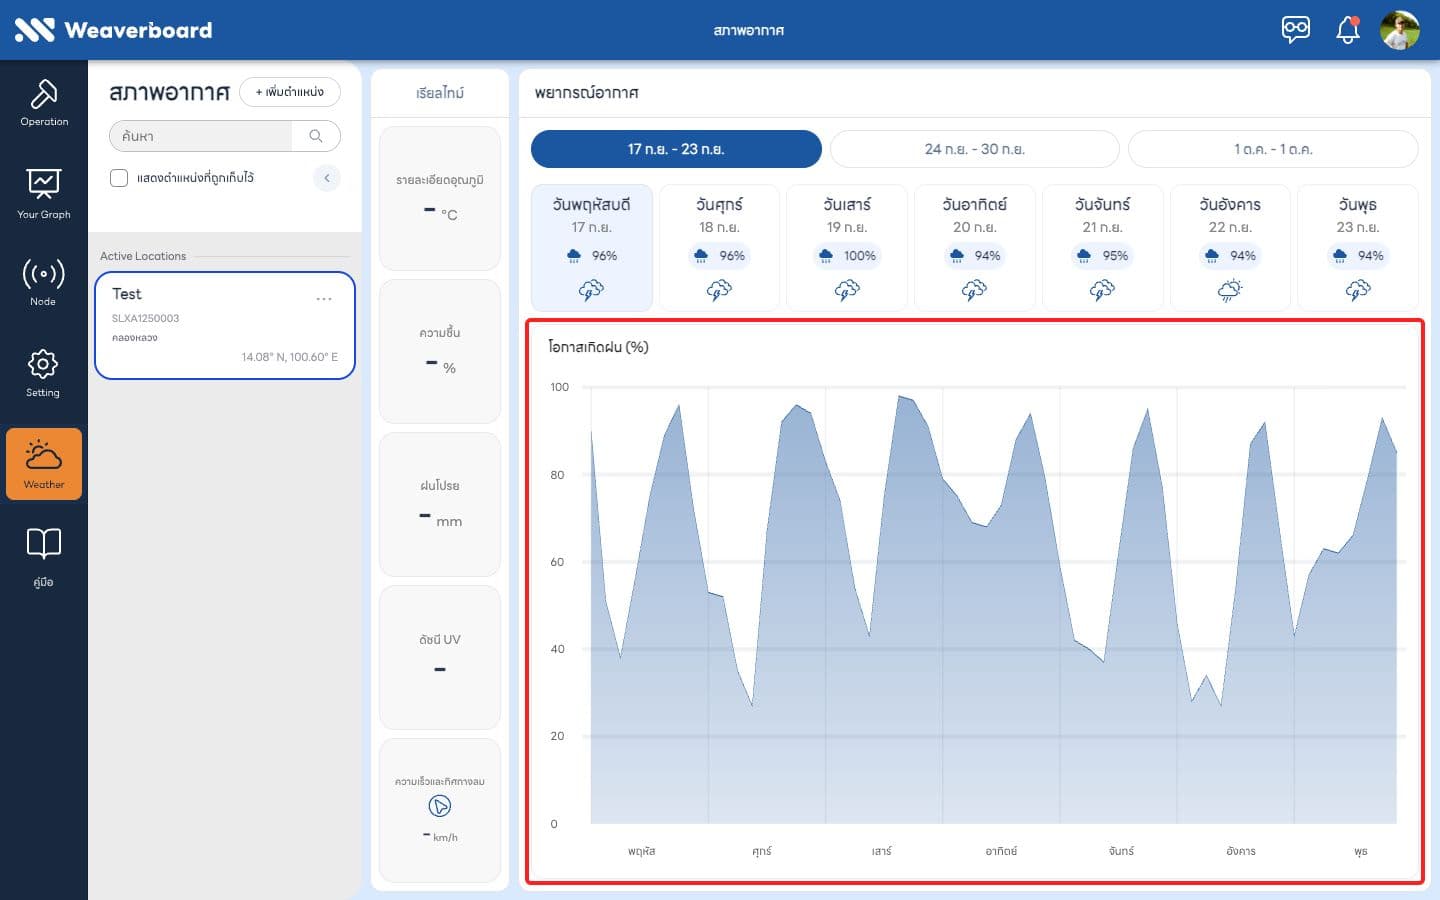Select the วันจันทร์ 21 ก.ย. day card
This screenshot has width=1440, height=900.
(x=1102, y=247)
